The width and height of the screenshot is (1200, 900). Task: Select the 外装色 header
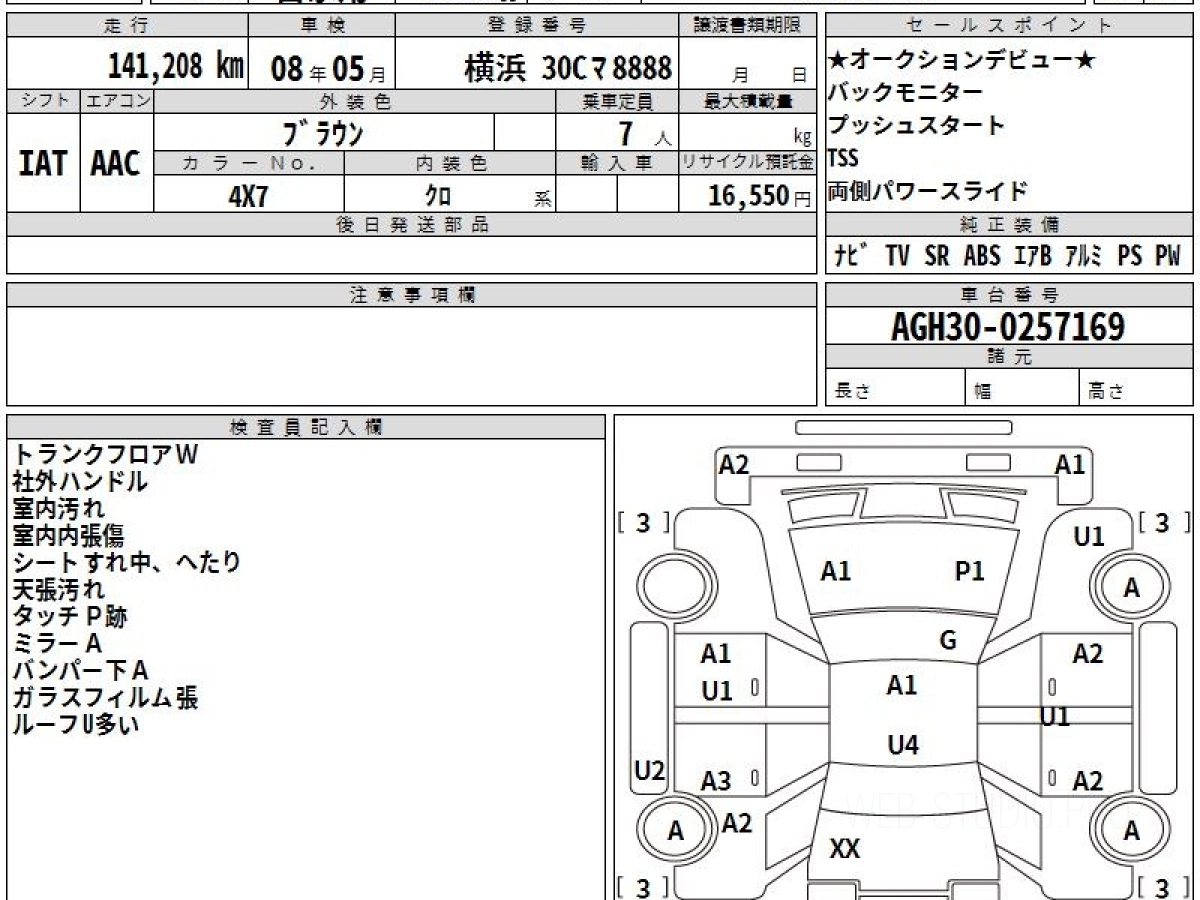355,101
